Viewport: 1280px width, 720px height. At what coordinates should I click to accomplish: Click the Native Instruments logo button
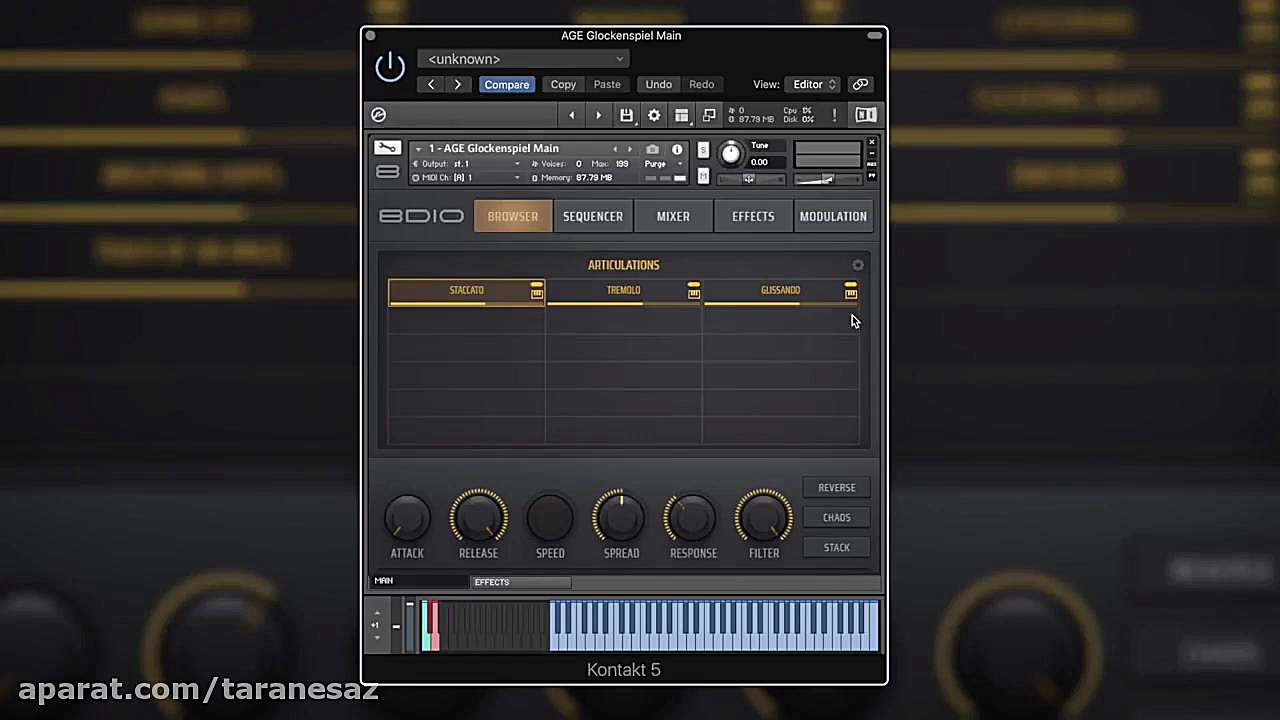866,115
